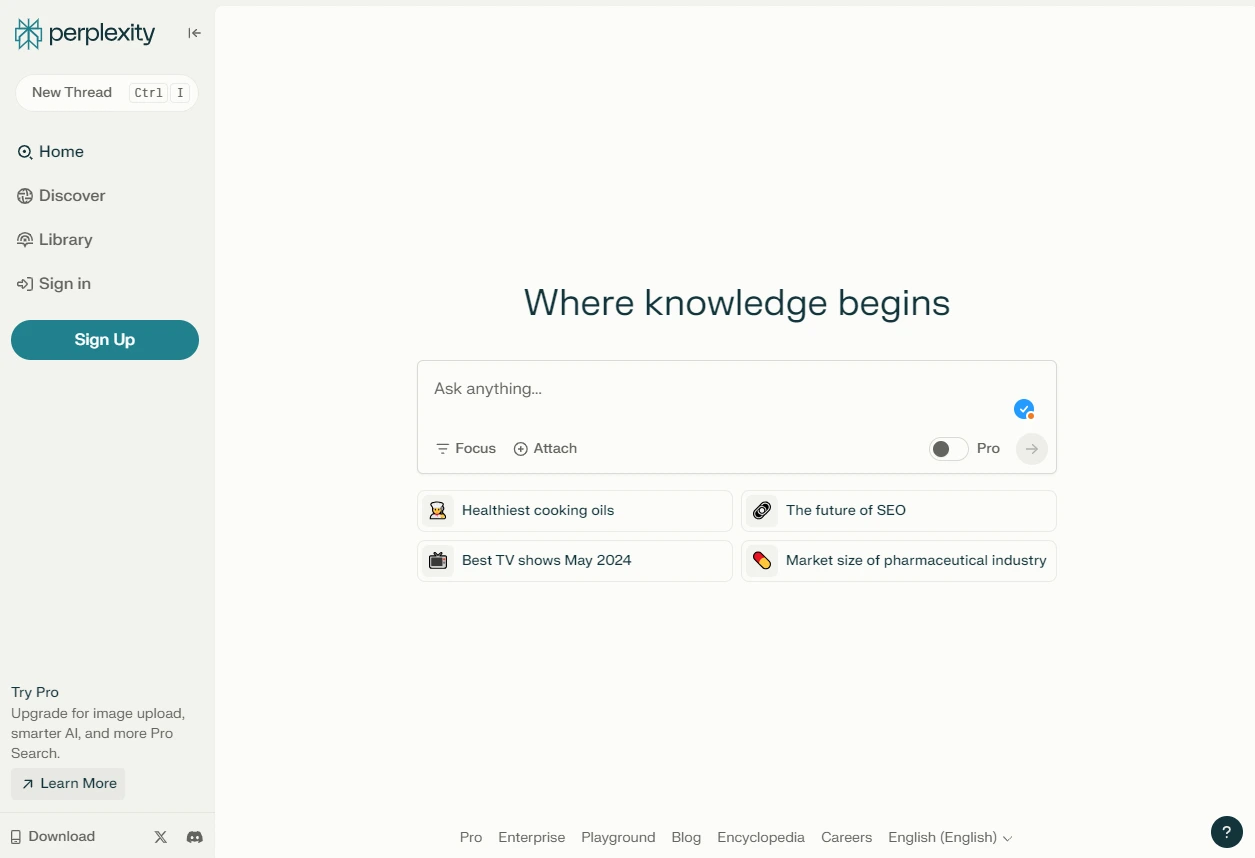Enable the Pro search toggle

948,449
